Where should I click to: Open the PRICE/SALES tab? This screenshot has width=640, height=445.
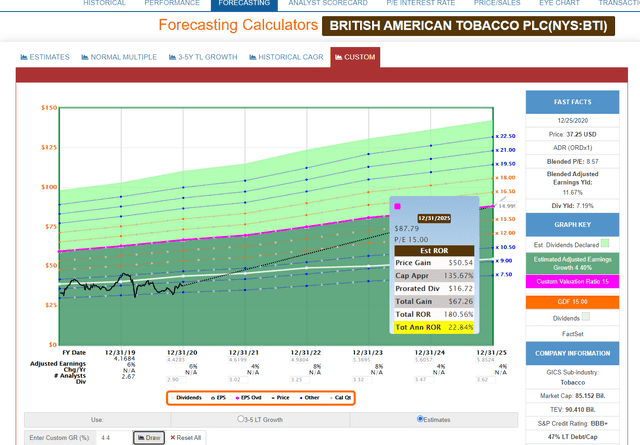point(497,3)
